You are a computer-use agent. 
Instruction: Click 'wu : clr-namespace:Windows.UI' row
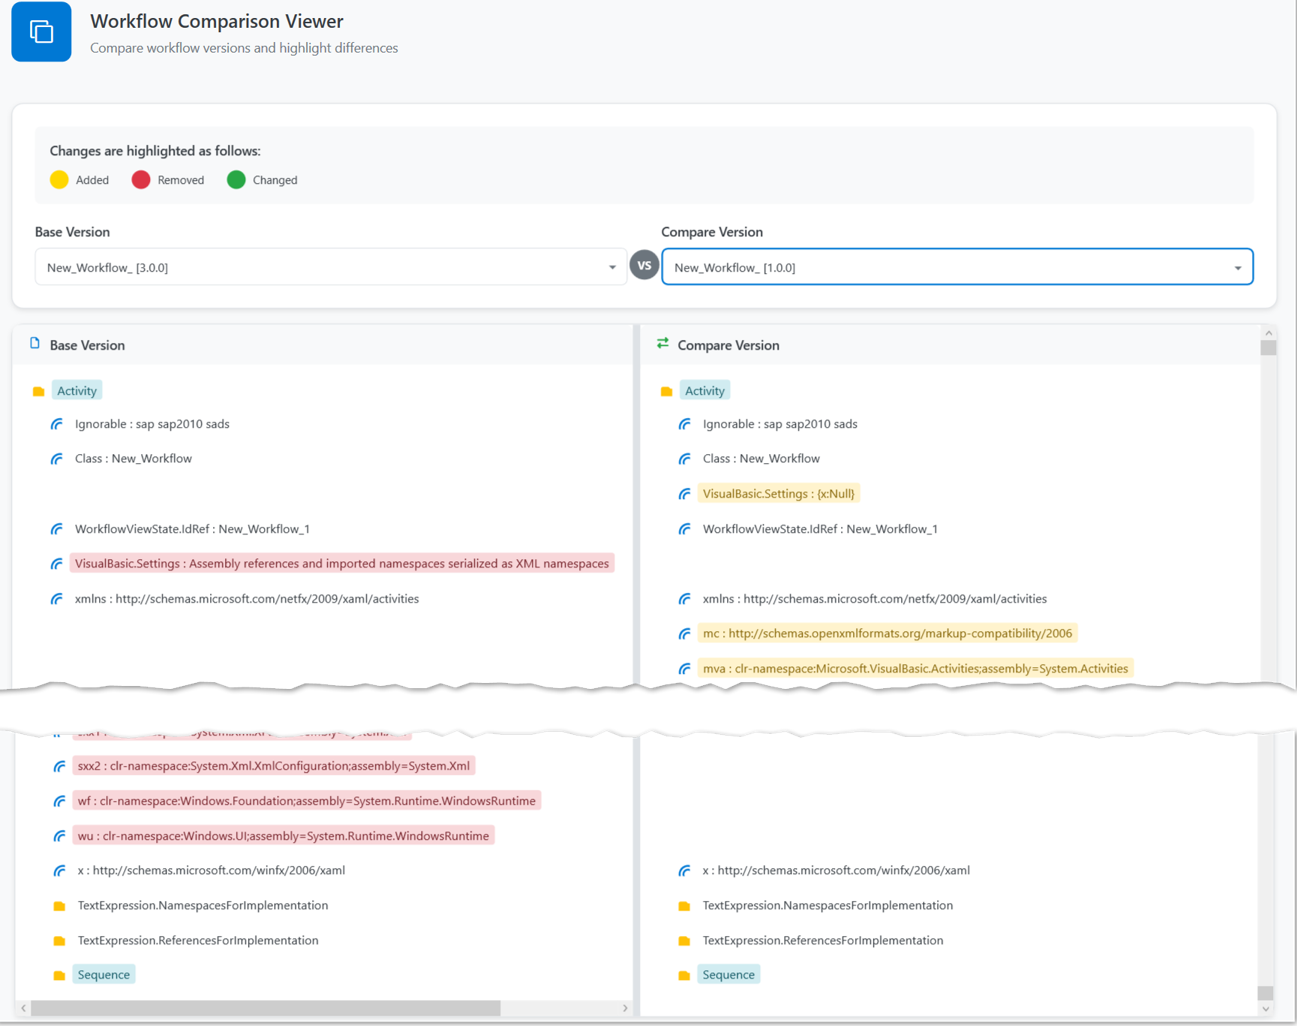pyautogui.click(x=284, y=836)
